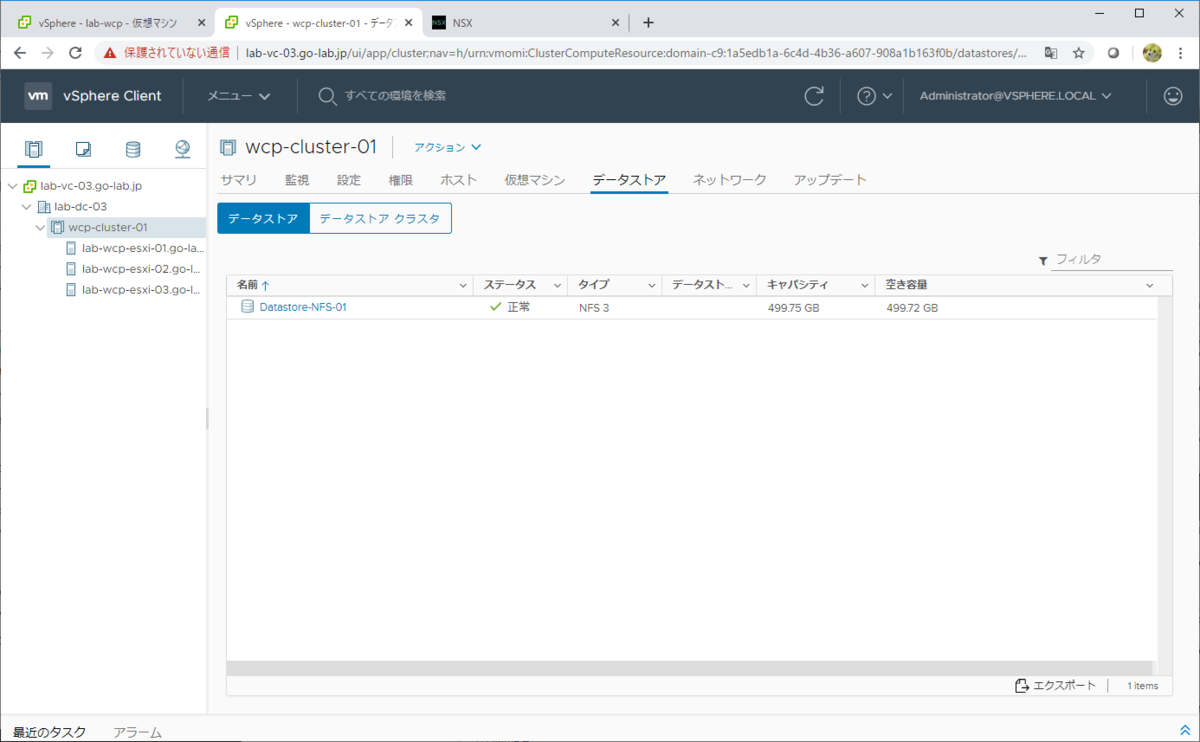Click the browser address bar URL

[636, 53]
